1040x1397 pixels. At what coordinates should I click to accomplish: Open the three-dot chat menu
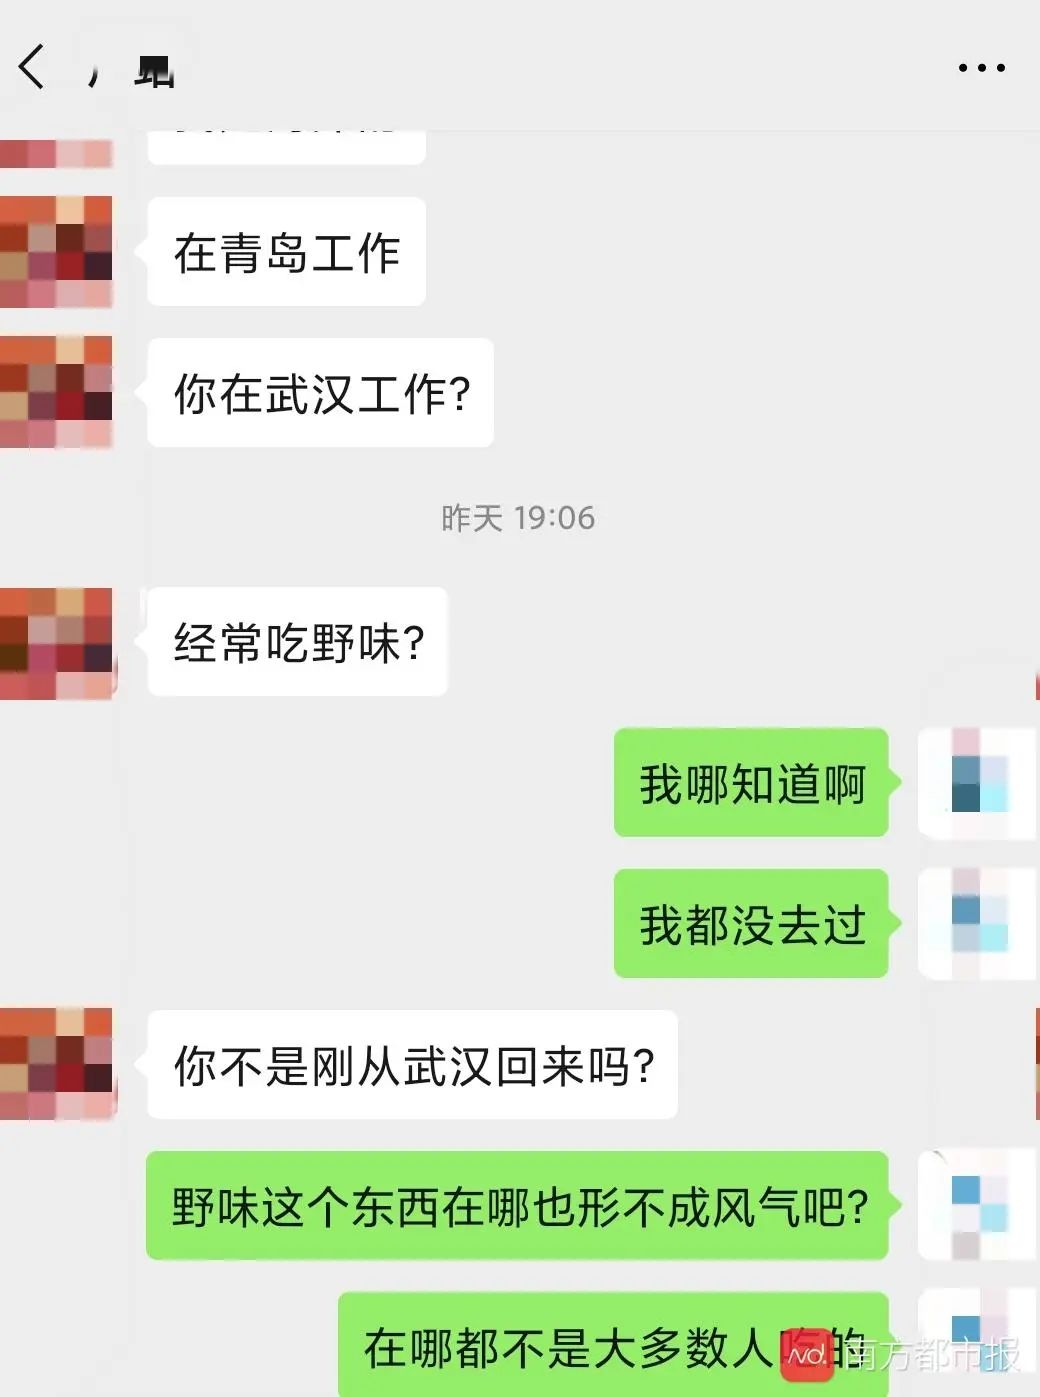(981, 67)
